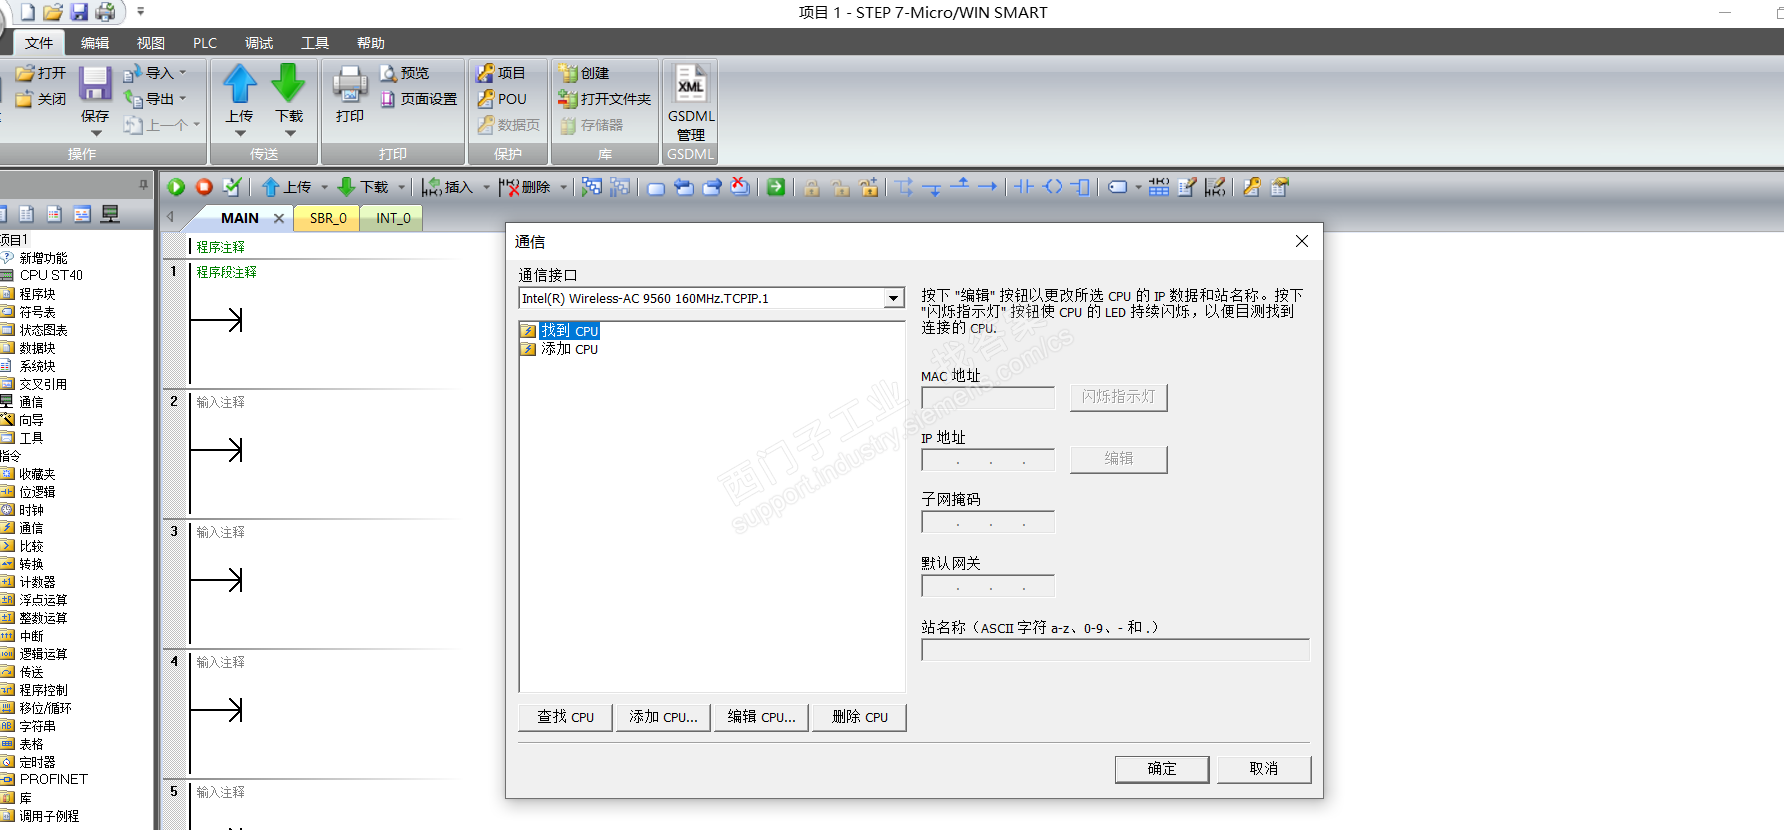1784x830 pixels.
Task: Click the first padlock icon in toolbar
Action: [x=812, y=187]
